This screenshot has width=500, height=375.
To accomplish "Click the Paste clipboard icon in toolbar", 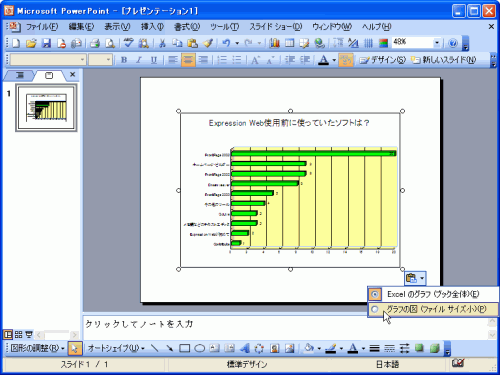I will (x=192, y=43).
